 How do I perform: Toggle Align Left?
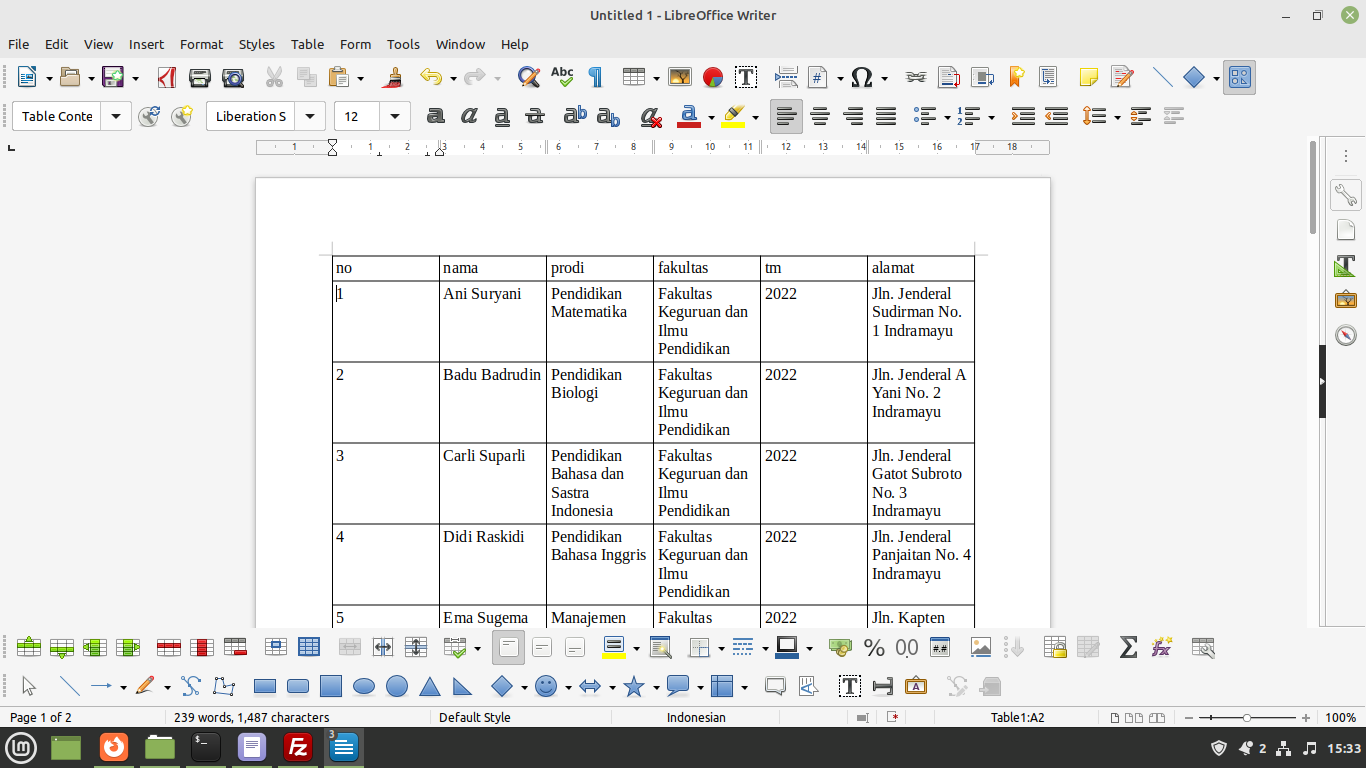(x=787, y=116)
